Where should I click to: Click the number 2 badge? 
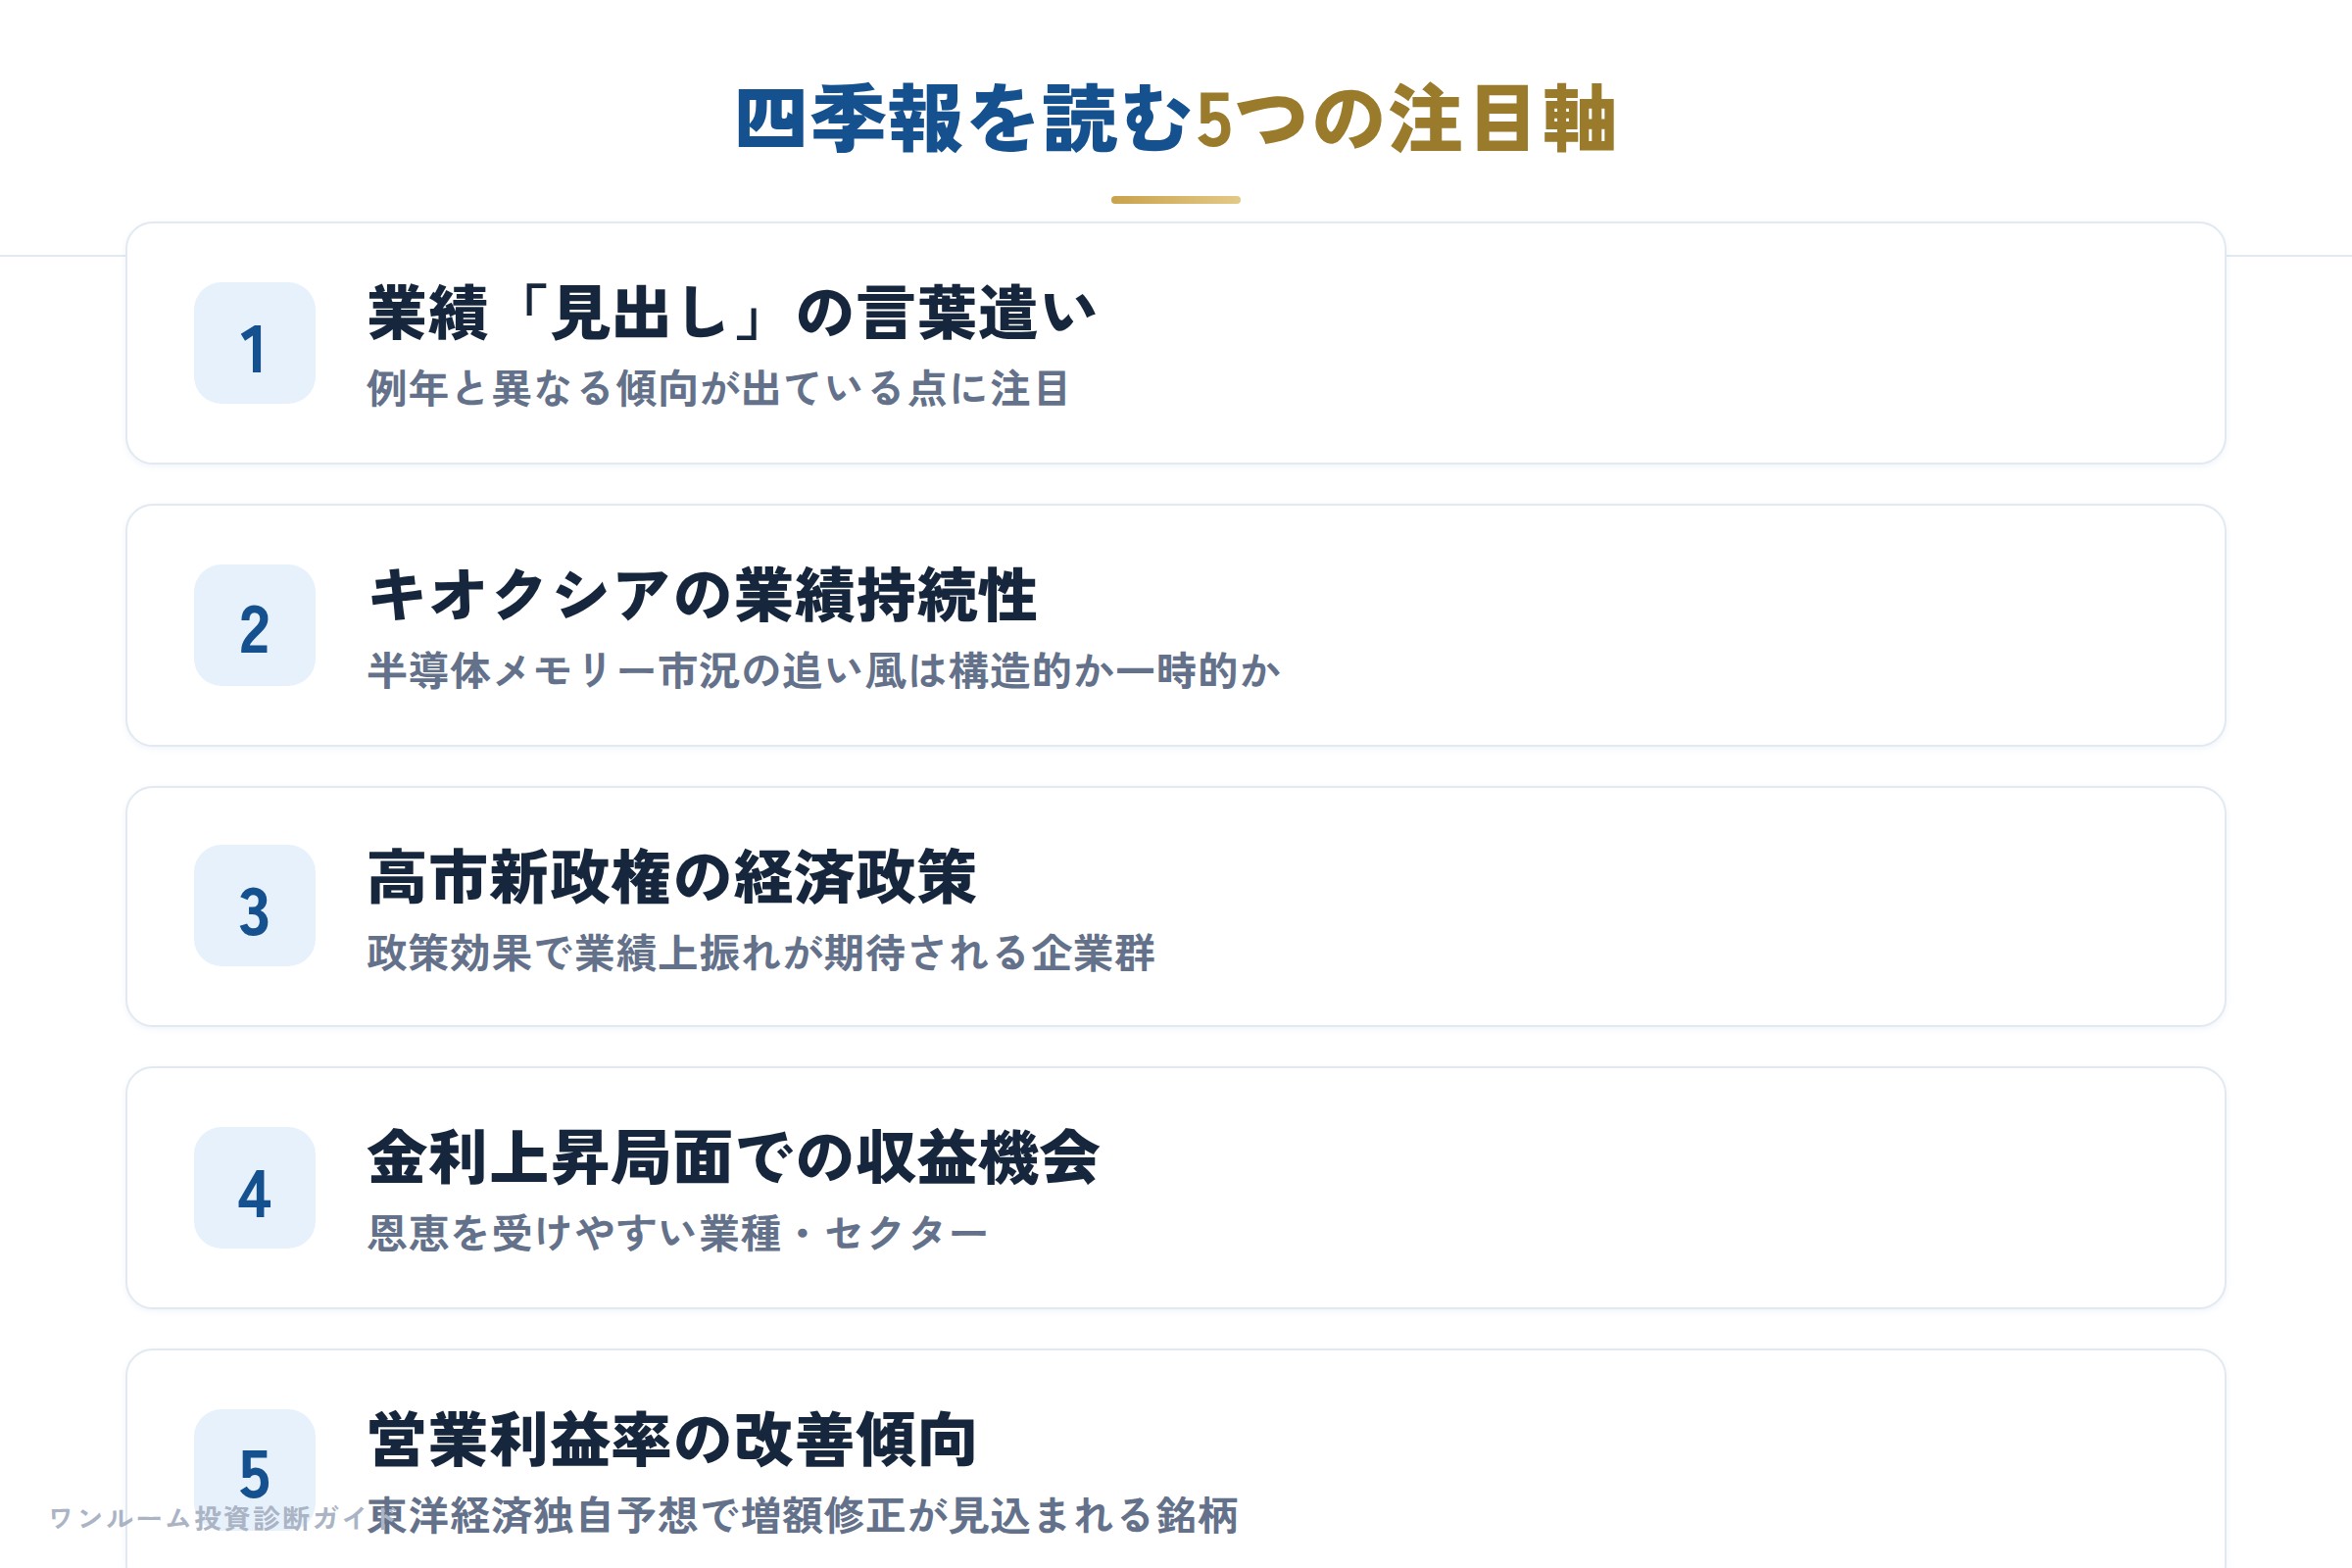(x=254, y=625)
